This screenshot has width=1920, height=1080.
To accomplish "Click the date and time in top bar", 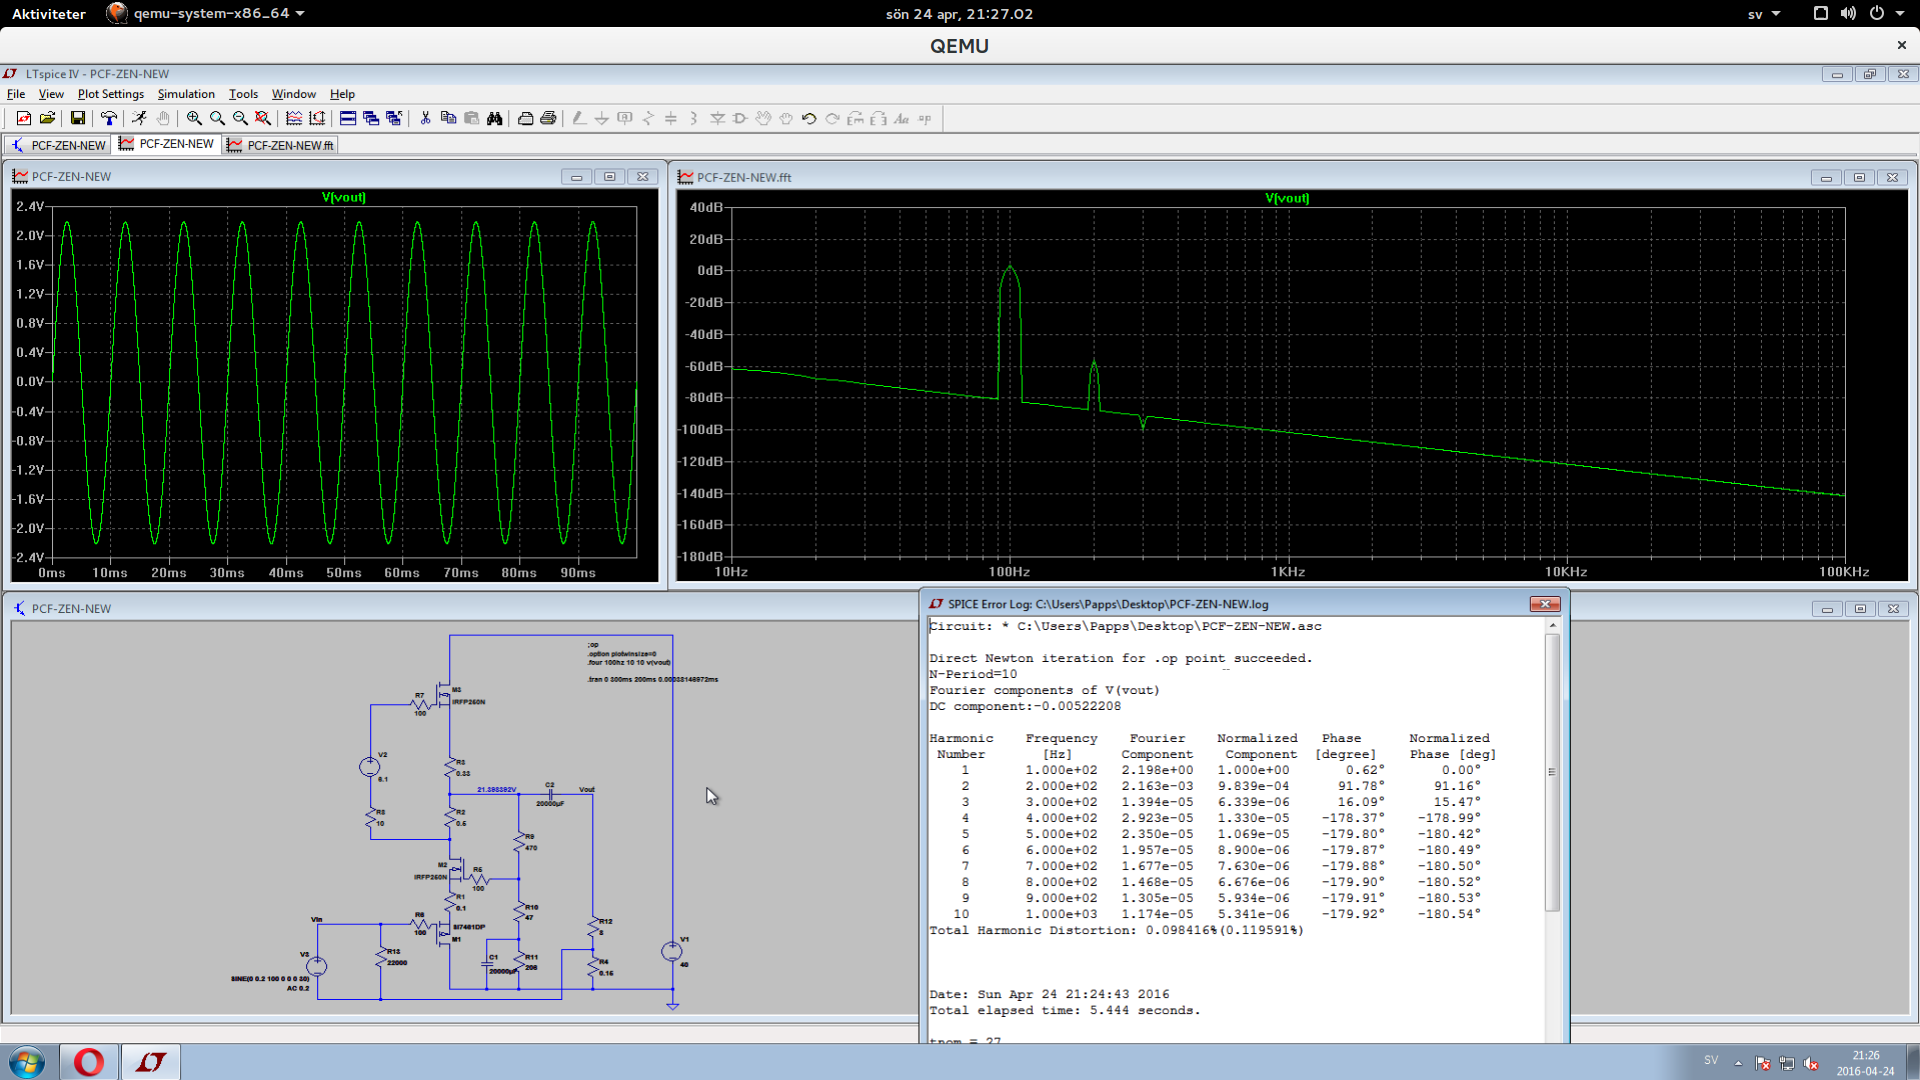I will [959, 13].
